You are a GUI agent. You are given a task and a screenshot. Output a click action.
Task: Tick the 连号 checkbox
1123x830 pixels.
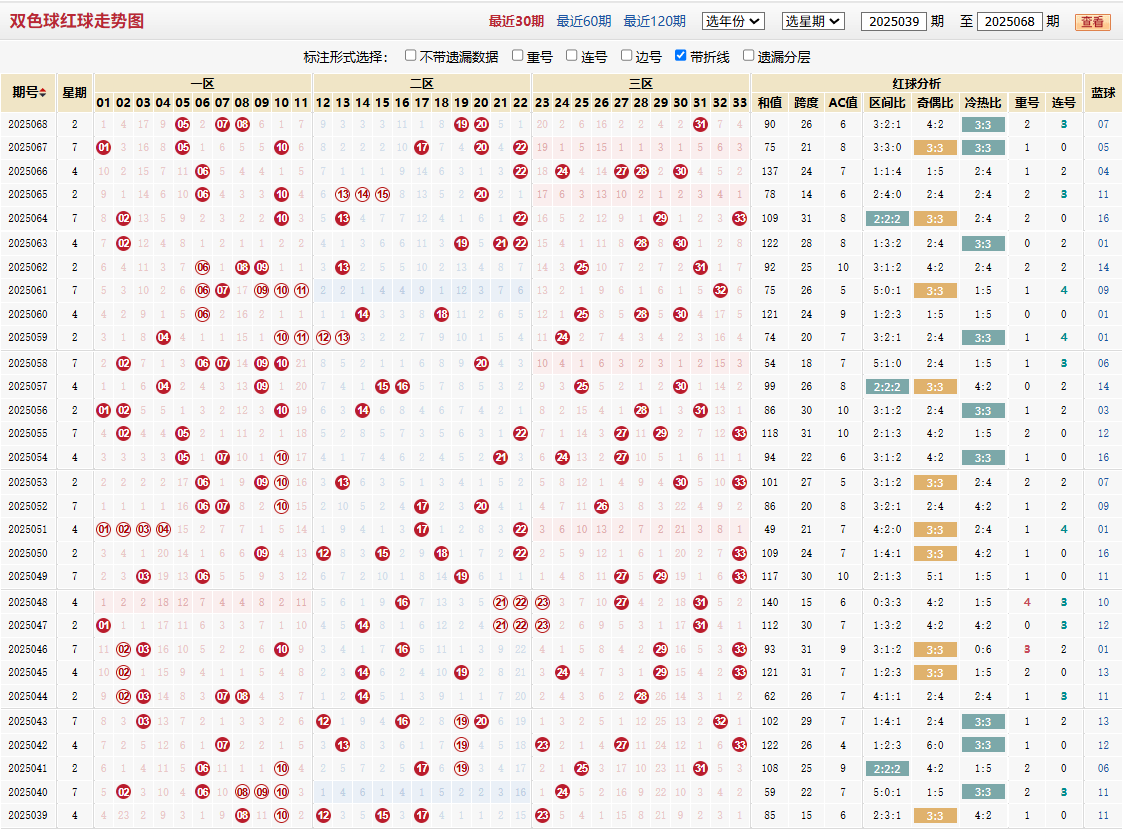572,55
